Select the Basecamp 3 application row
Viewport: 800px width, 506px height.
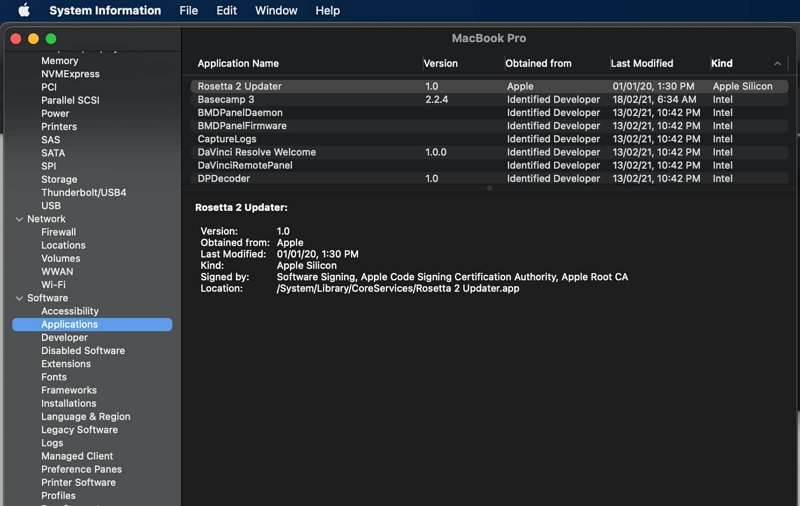coord(489,99)
